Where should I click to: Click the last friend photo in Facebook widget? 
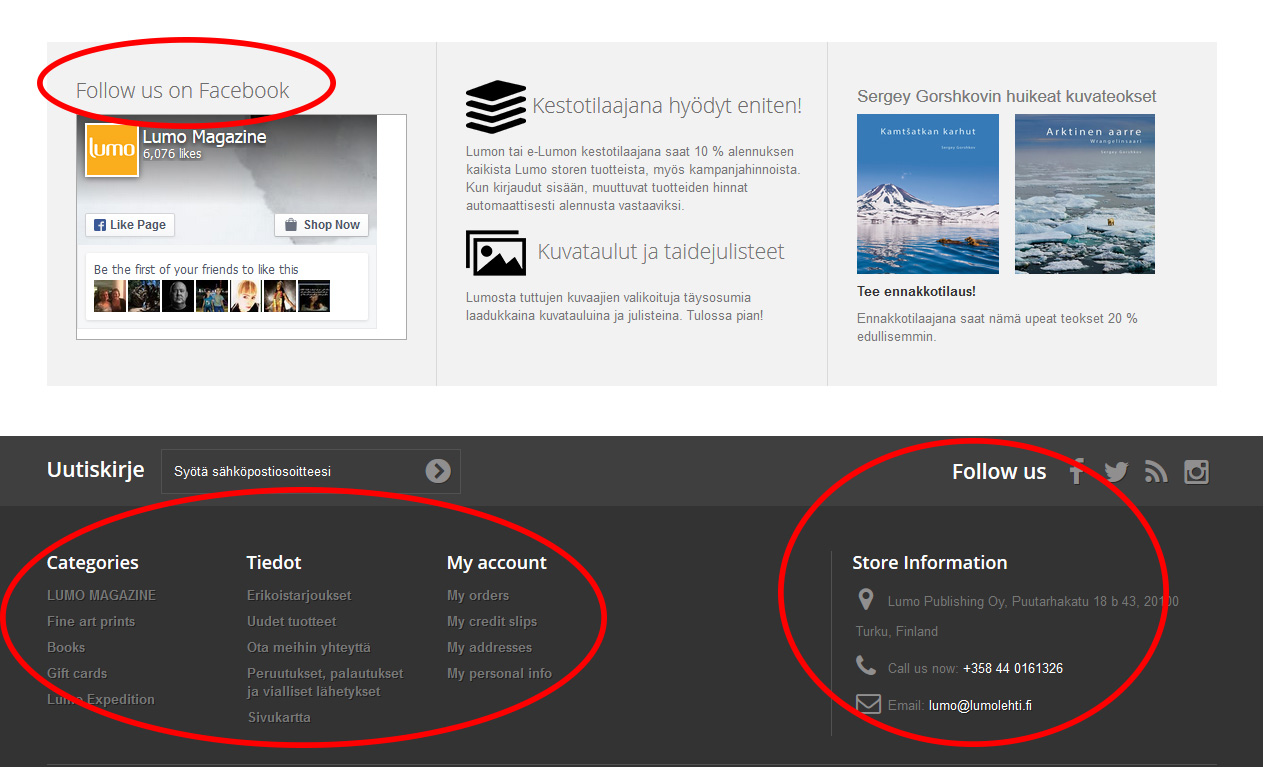[x=314, y=296]
